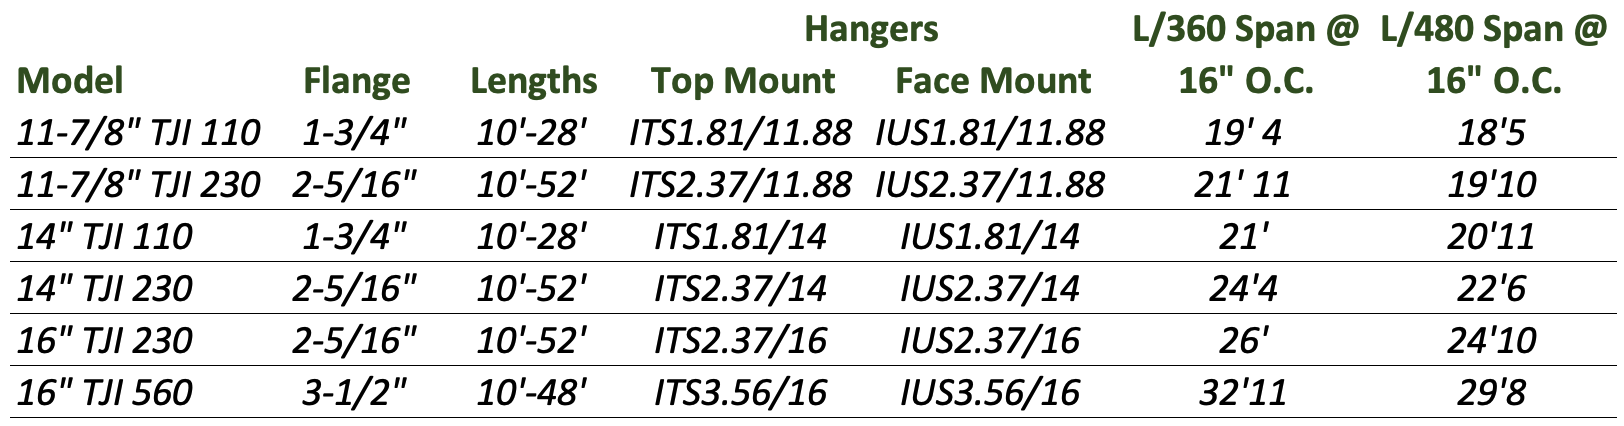This screenshot has height=426, width=1624.
Task: Click the ITS3.56/16 hanger cell
Action: click(741, 392)
